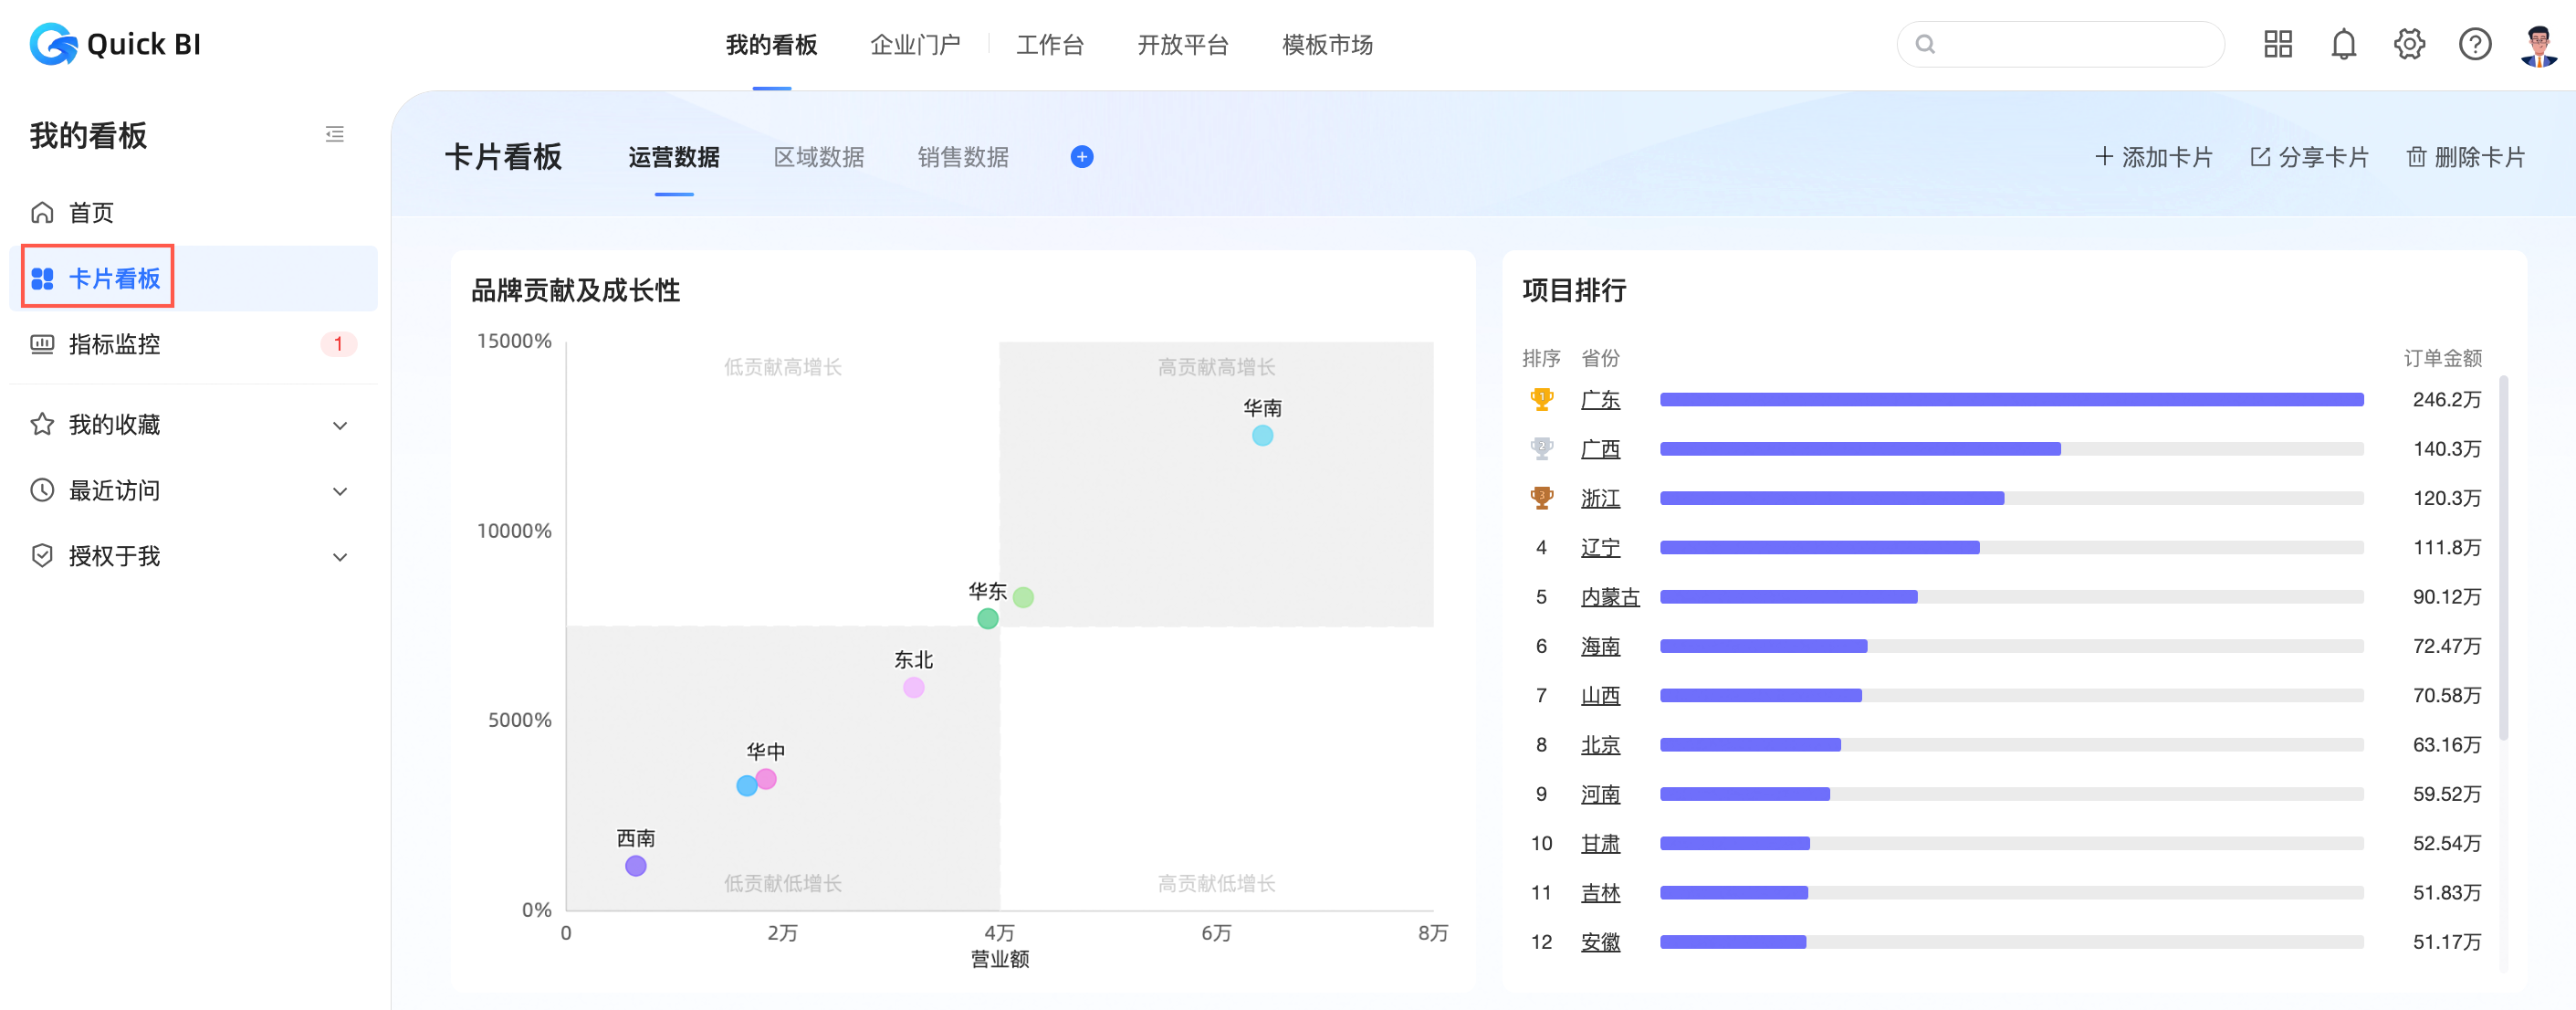Viewport: 2576px width, 1010px height.
Task: Expand 我的收藏 section chevron
Action: coord(340,425)
